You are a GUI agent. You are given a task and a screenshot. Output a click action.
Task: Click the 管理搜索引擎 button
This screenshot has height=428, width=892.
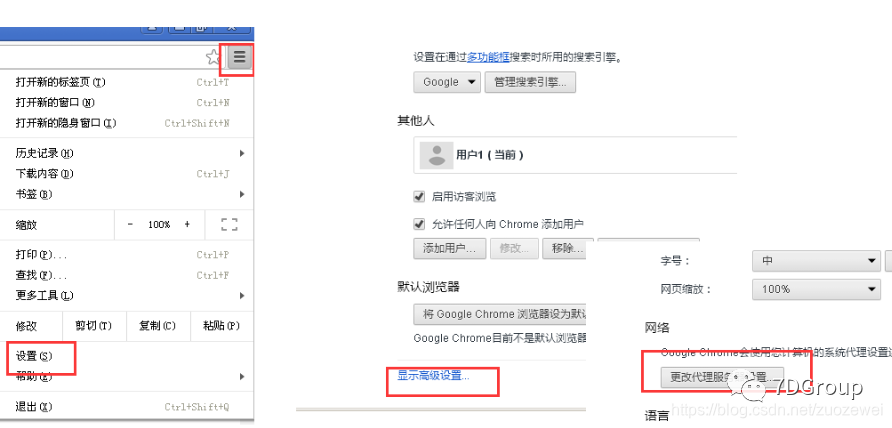pos(530,82)
